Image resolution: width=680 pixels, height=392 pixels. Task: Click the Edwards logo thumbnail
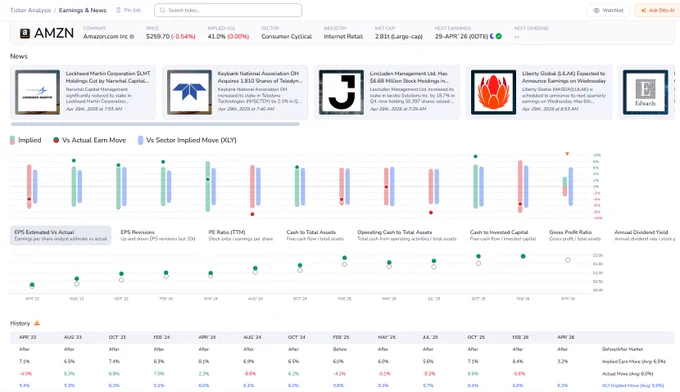click(645, 92)
